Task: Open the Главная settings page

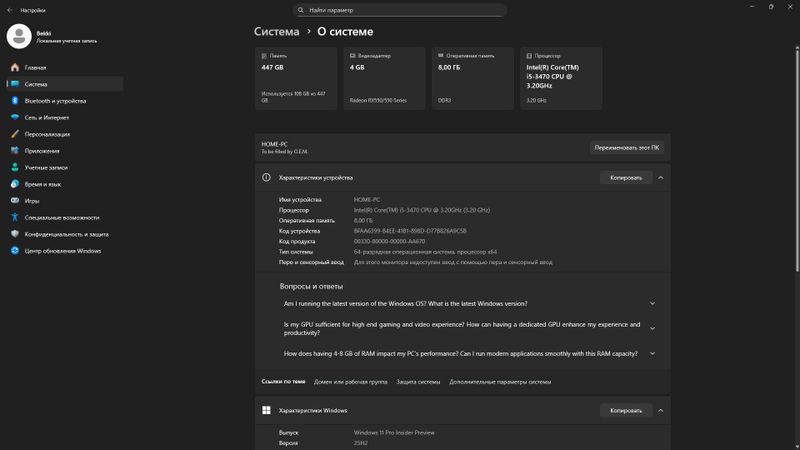Action: [x=65, y=67]
